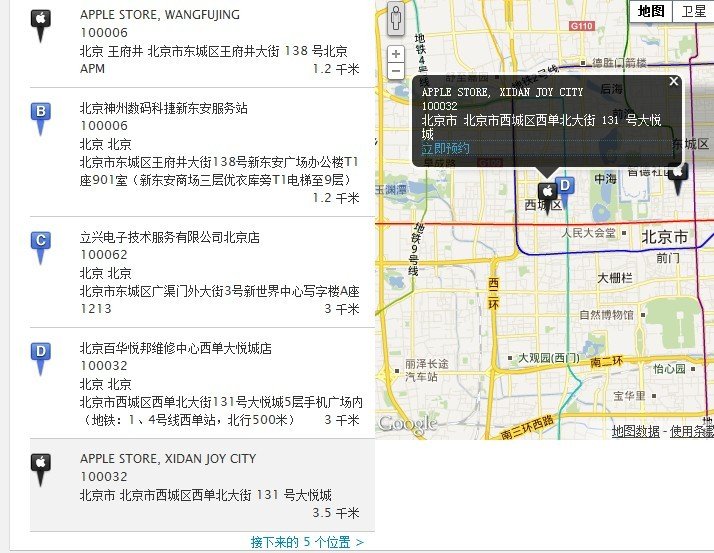Click the 人民大会堂 label on the map
714x553 pixels.
point(589,233)
